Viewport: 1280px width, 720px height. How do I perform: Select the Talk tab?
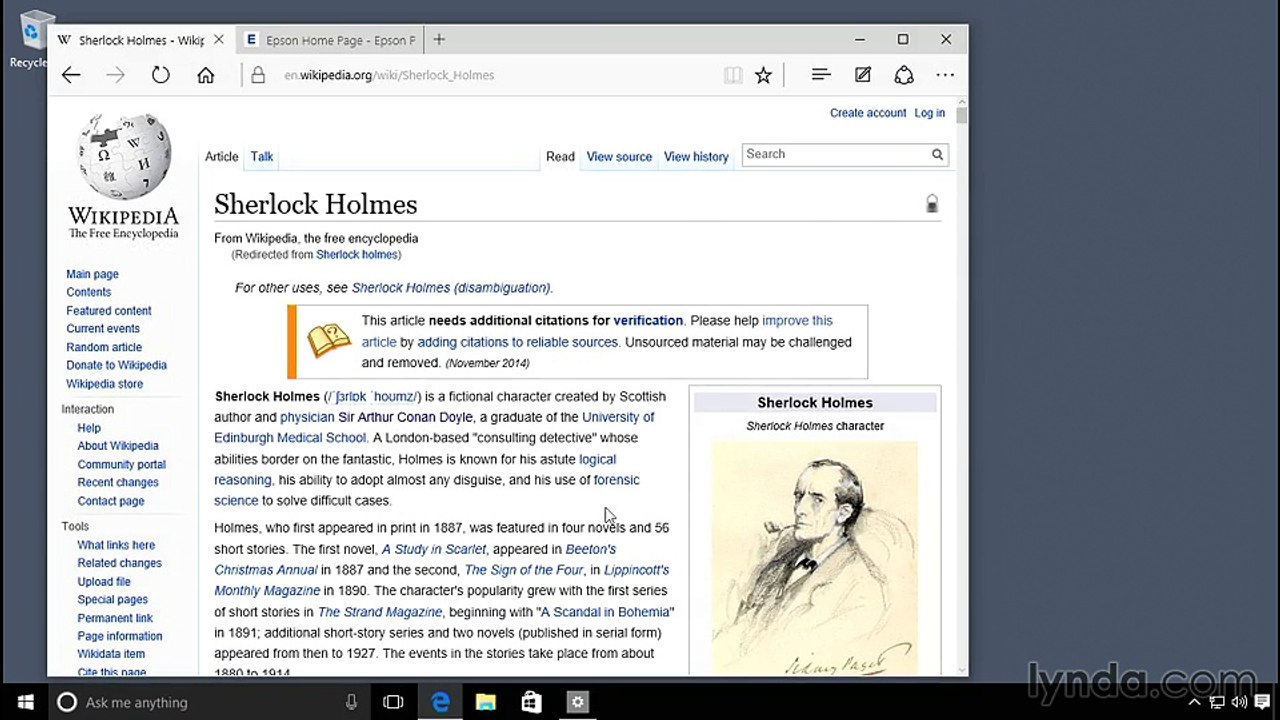262,157
